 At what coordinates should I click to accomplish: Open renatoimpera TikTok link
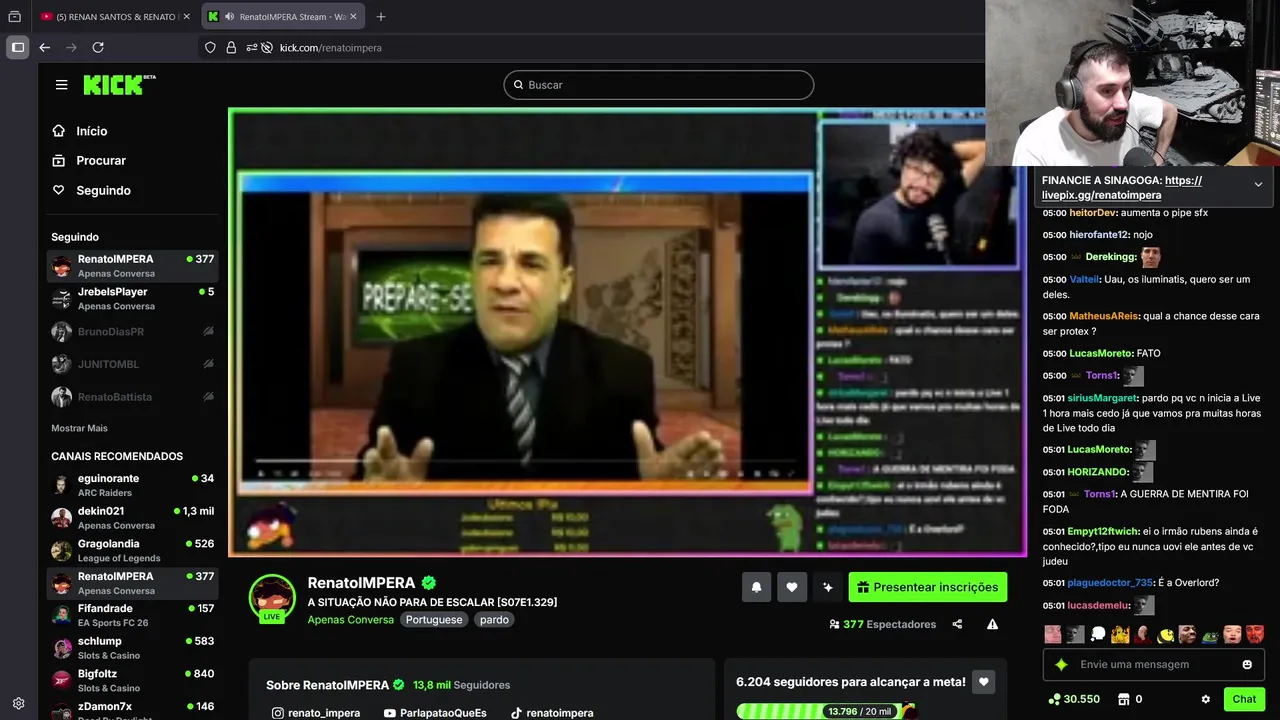coord(551,713)
